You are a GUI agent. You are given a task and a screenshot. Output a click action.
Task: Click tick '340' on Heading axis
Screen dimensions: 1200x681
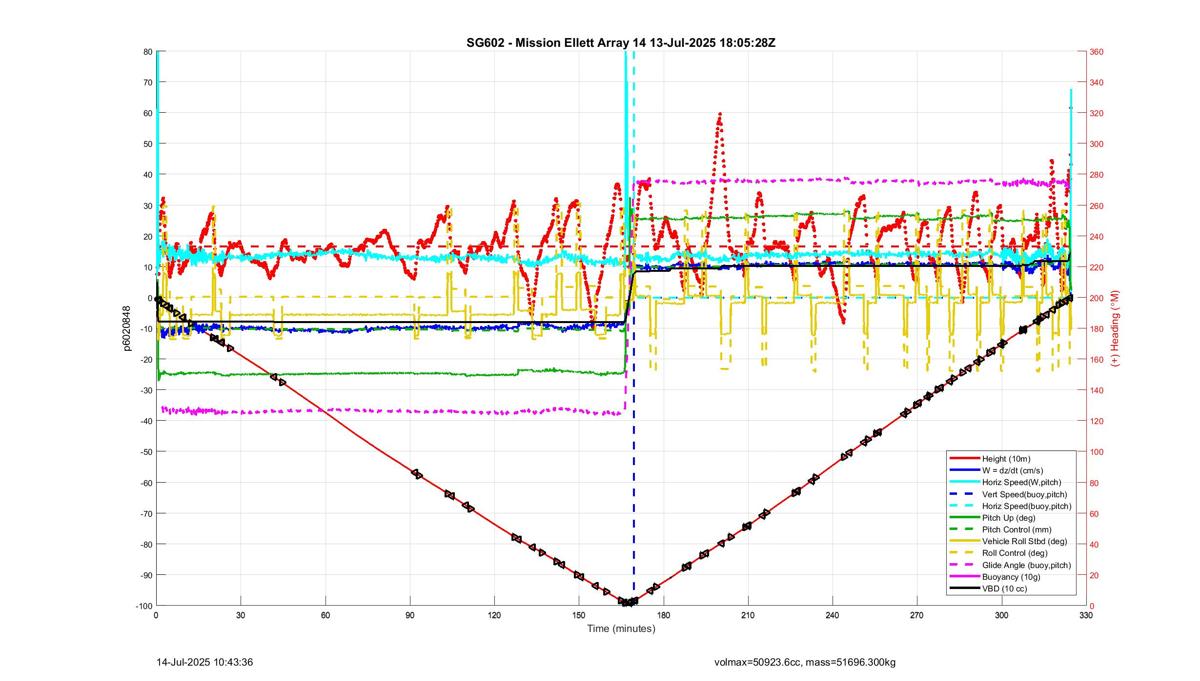click(x=1096, y=83)
